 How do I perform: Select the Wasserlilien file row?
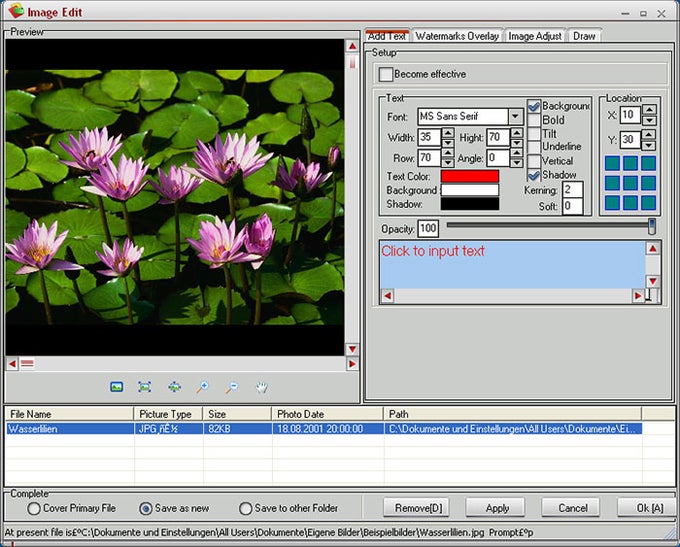point(324,429)
